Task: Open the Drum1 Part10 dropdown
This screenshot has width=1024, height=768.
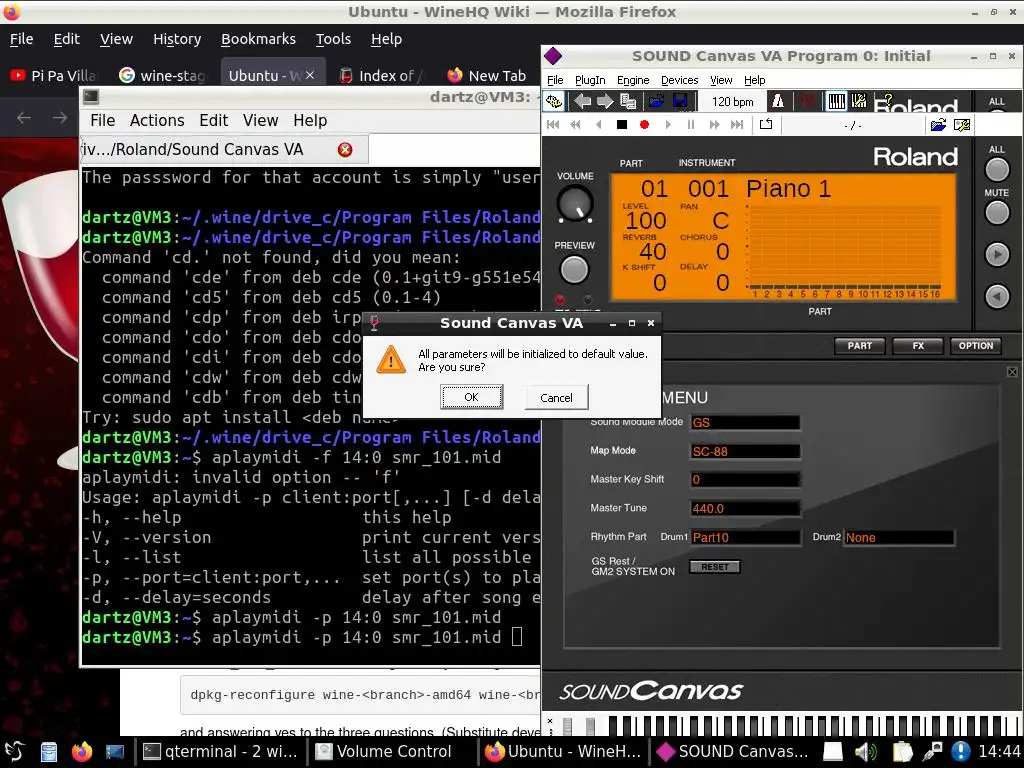Action: 744,537
